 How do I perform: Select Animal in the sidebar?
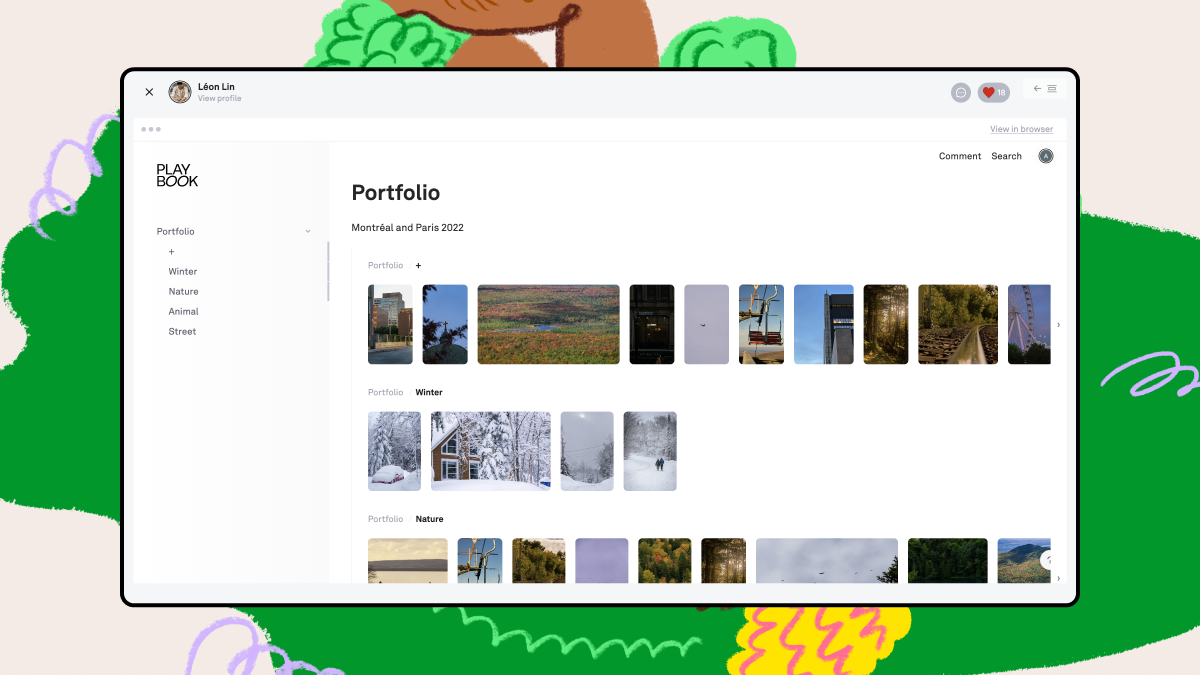pyautogui.click(x=184, y=312)
